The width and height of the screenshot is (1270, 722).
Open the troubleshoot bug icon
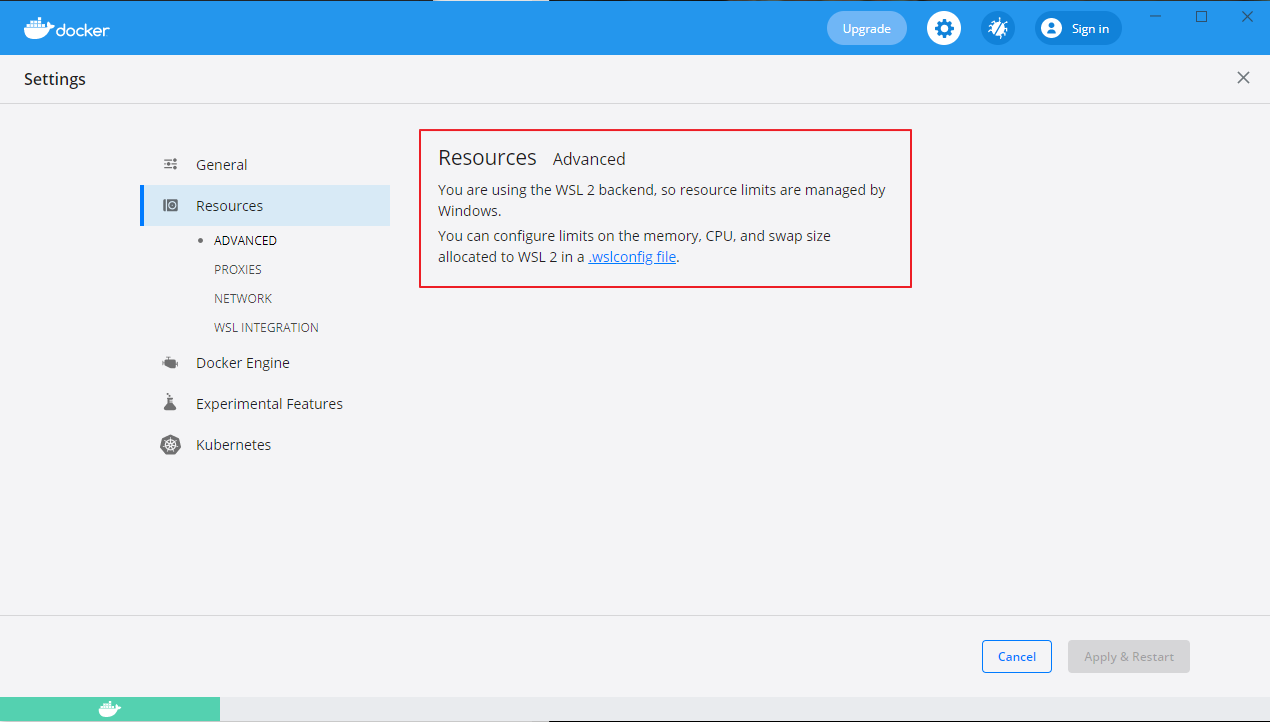click(997, 28)
